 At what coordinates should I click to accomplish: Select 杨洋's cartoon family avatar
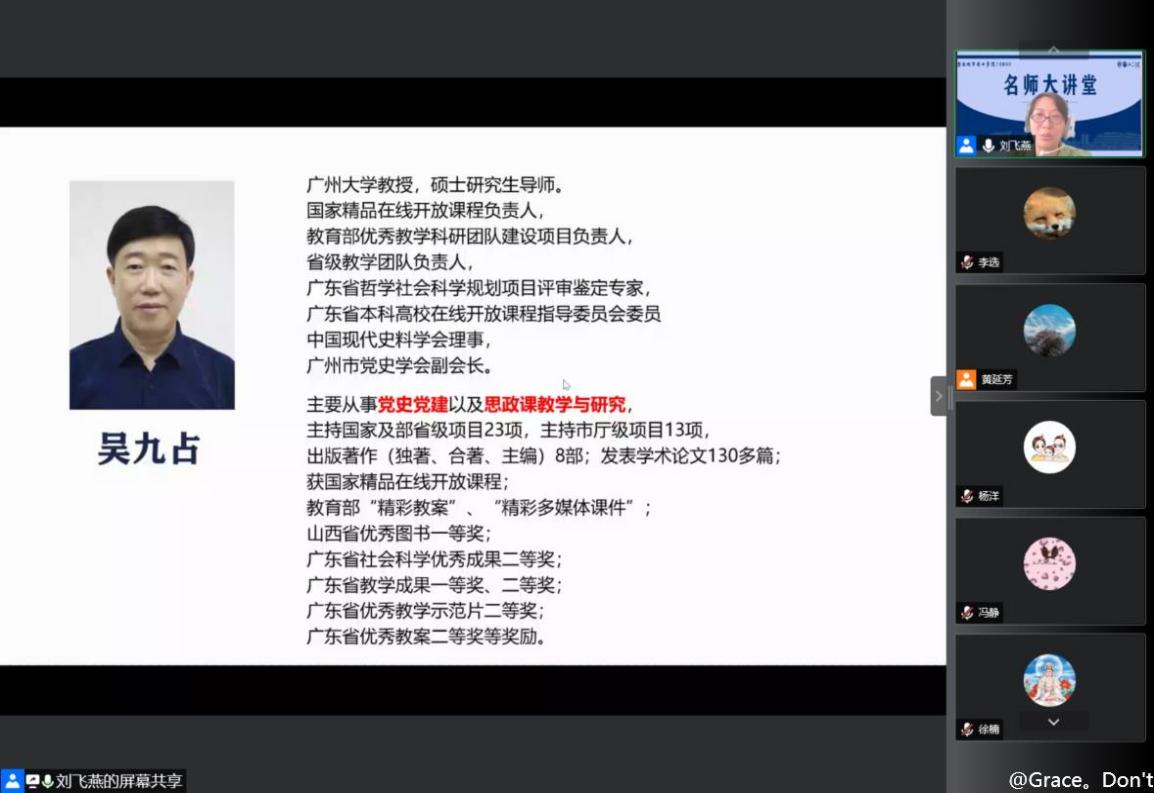(1049, 447)
